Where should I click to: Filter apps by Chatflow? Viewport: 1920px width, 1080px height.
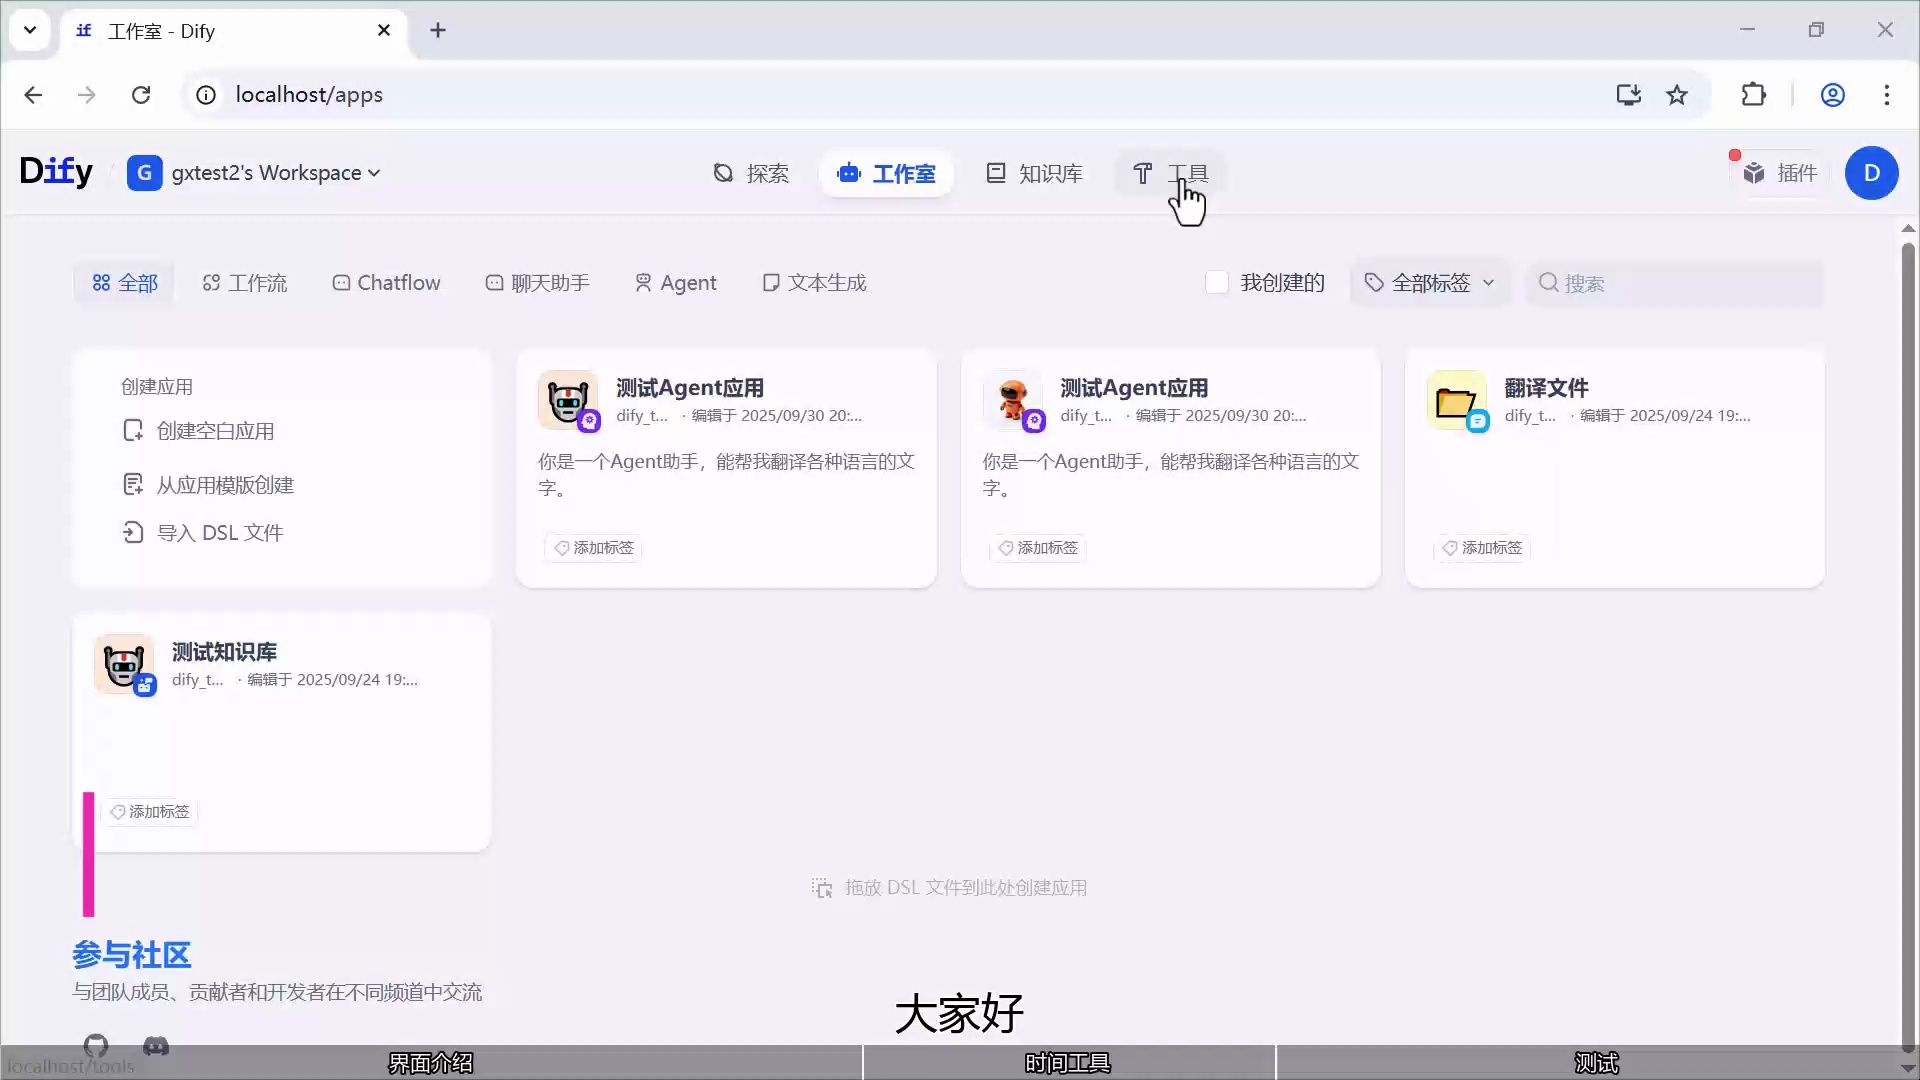(x=386, y=283)
